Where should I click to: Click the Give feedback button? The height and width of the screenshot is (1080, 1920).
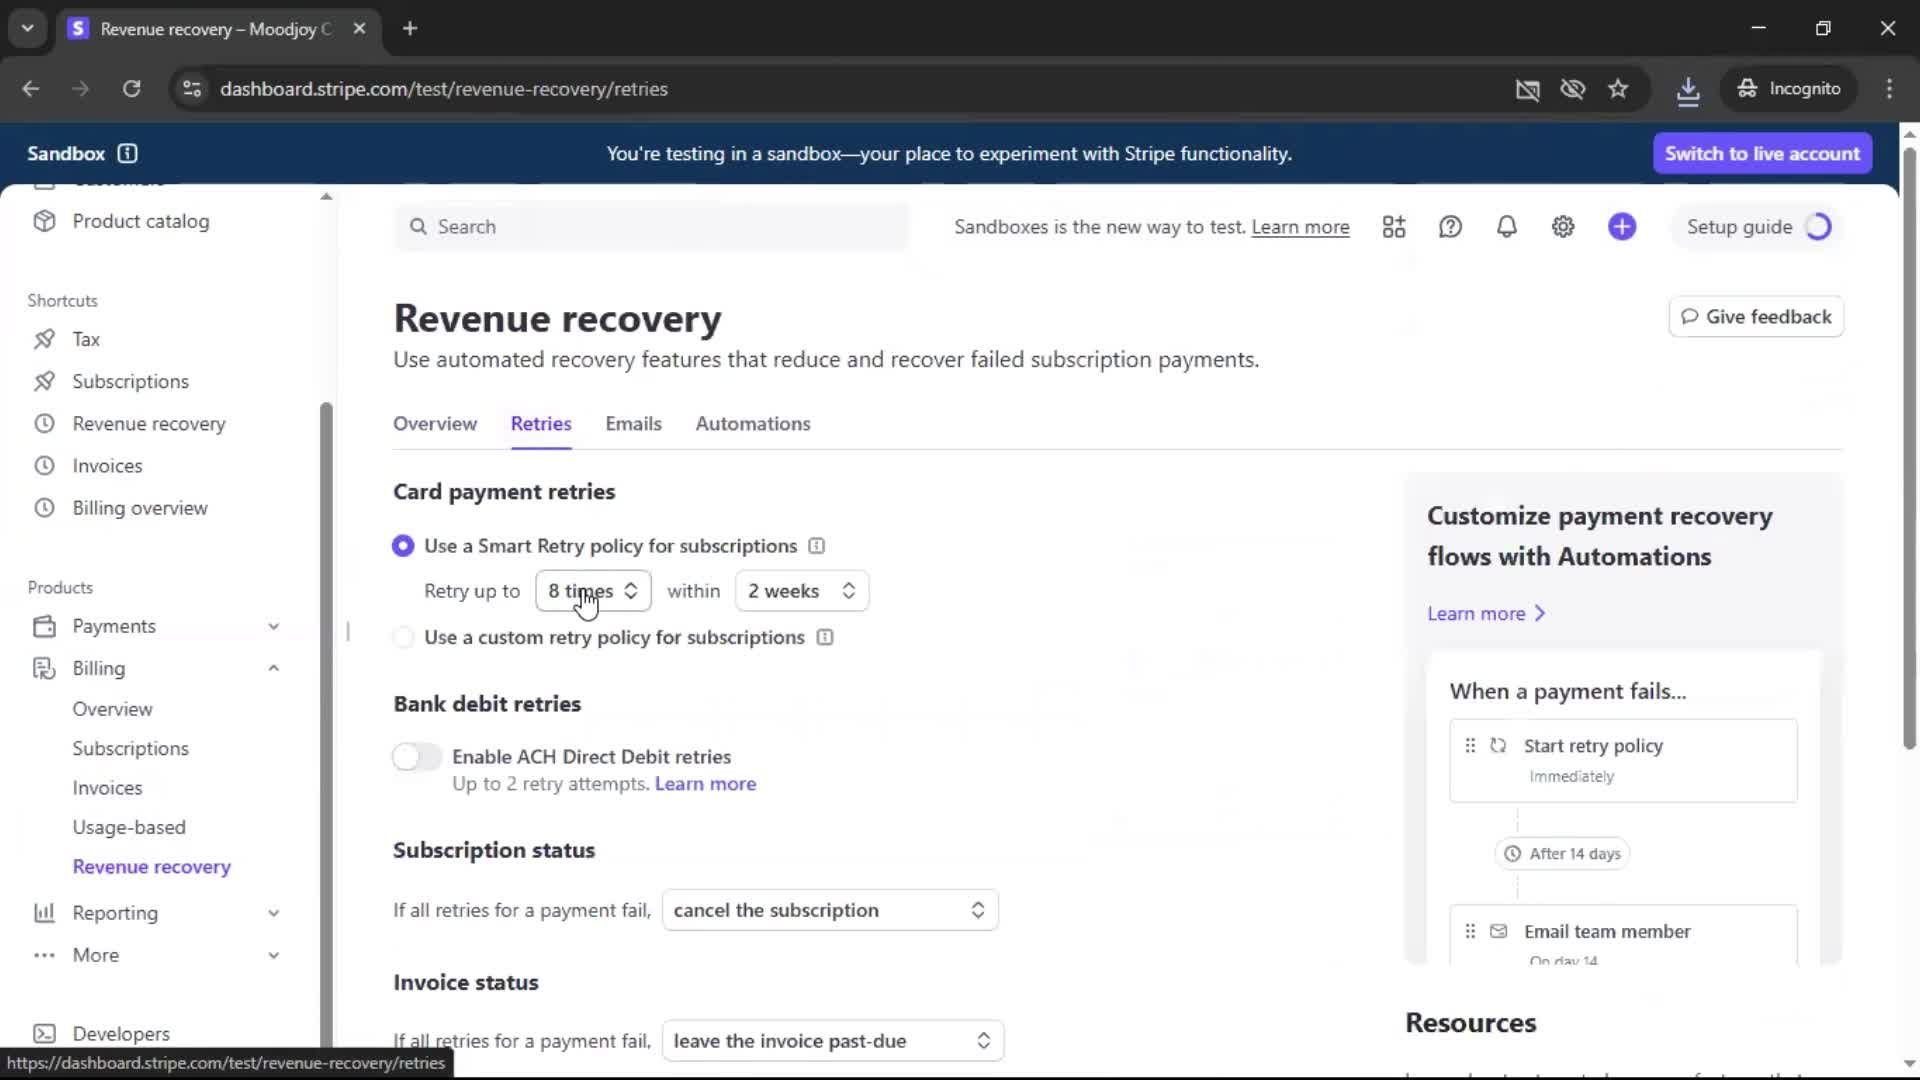click(1756, 317)
